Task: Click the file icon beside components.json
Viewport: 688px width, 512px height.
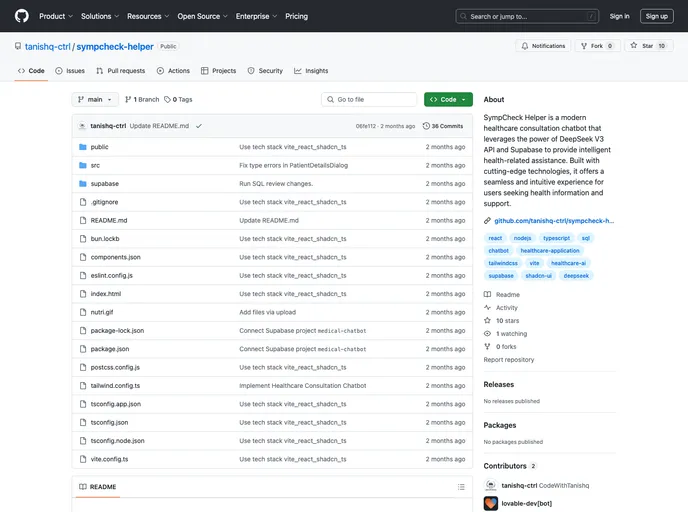Action: [x=82, y=257]
